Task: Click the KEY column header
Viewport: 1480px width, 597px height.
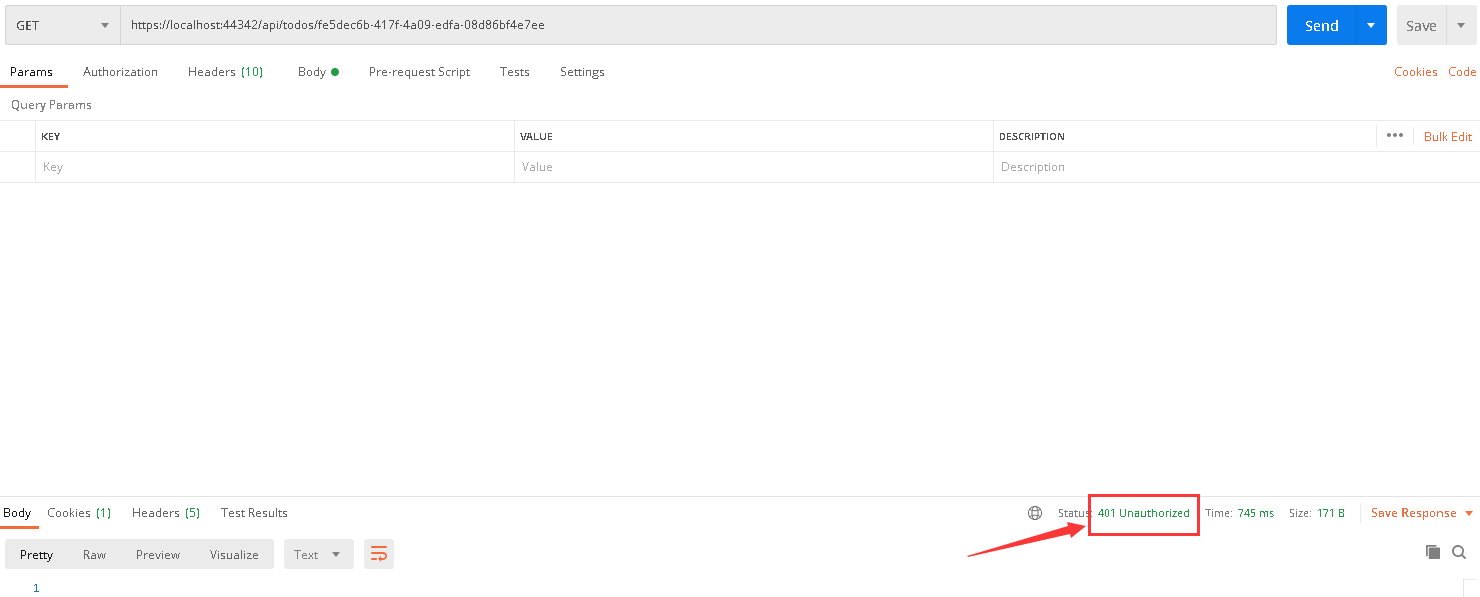Action: 50,136
